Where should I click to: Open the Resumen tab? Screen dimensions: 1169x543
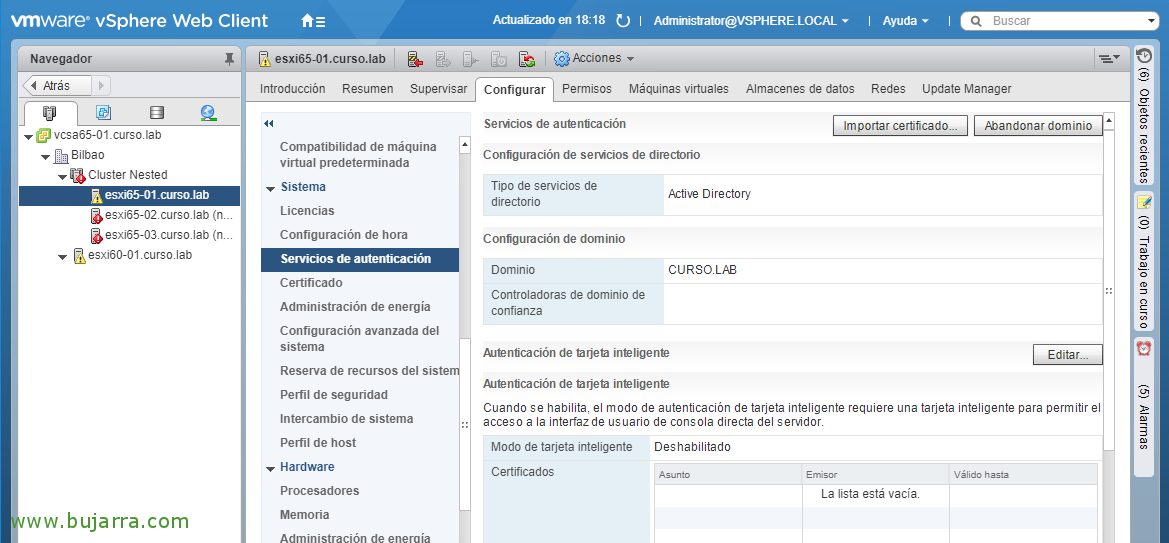tap(368, 89)
